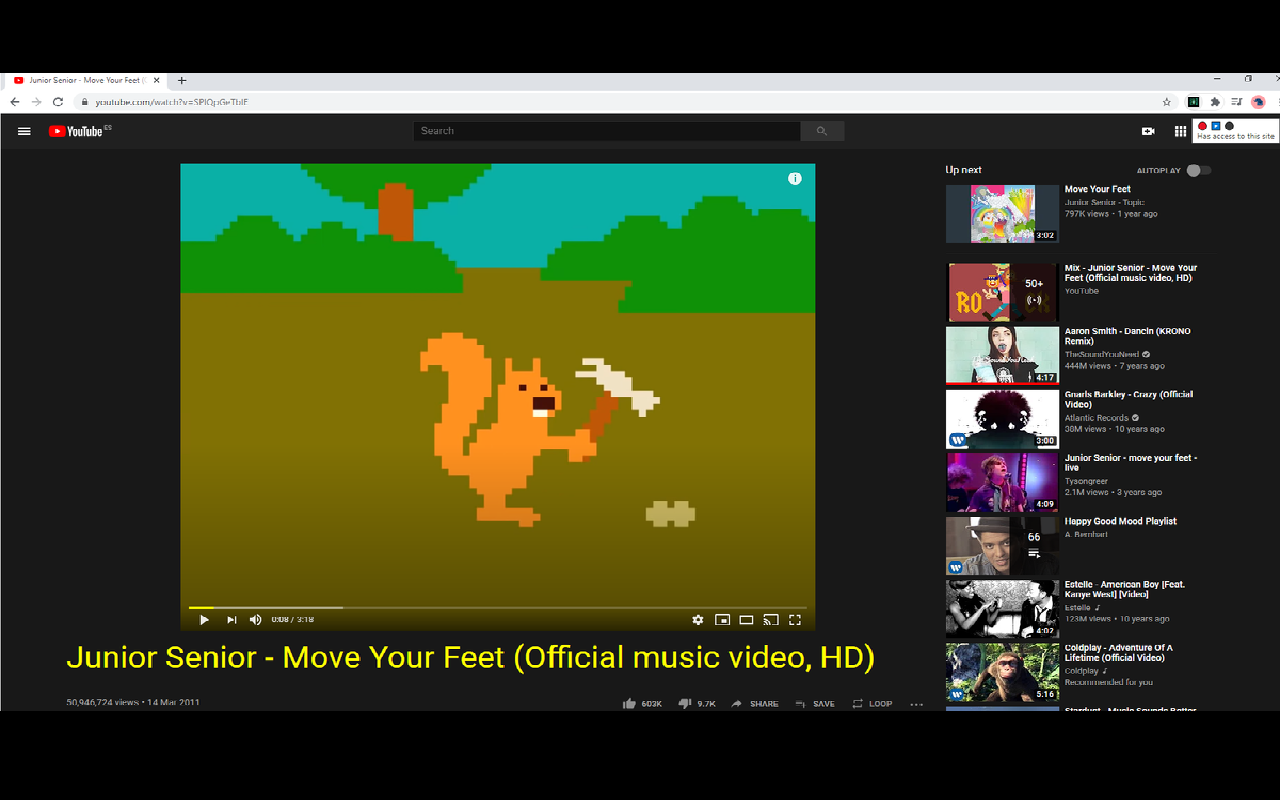This screenshot has width=1280, height=800.
Task: Open the YouTube apps grid icon
Action: 1180,131
